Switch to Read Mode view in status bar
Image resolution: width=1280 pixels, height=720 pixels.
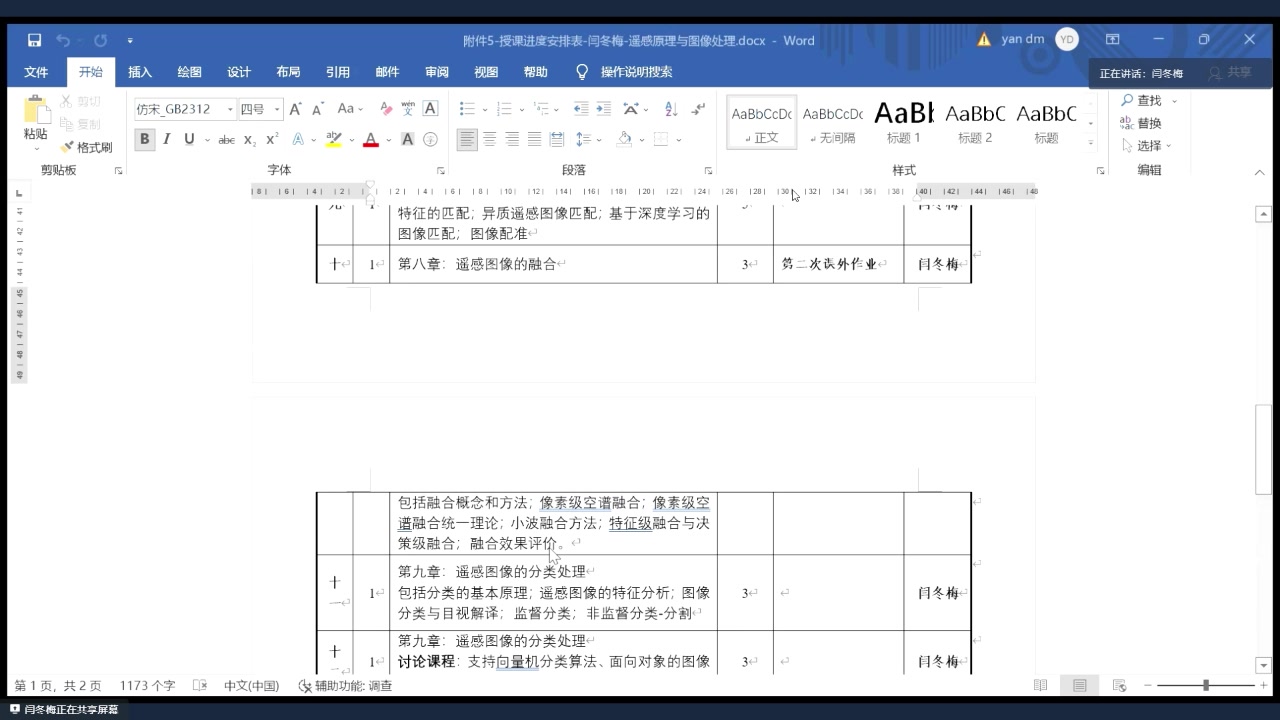tap(1040, 686)
